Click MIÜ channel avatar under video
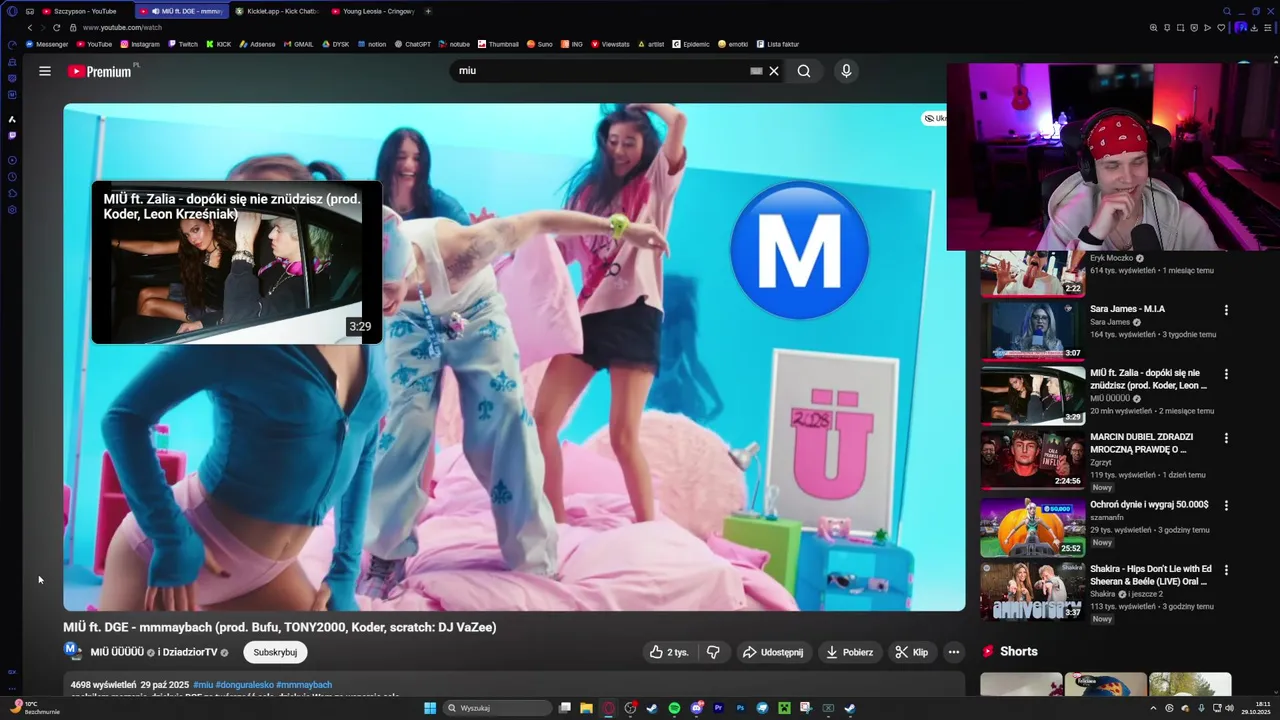This screenshot has height=720, width=1280. (72, 651)
